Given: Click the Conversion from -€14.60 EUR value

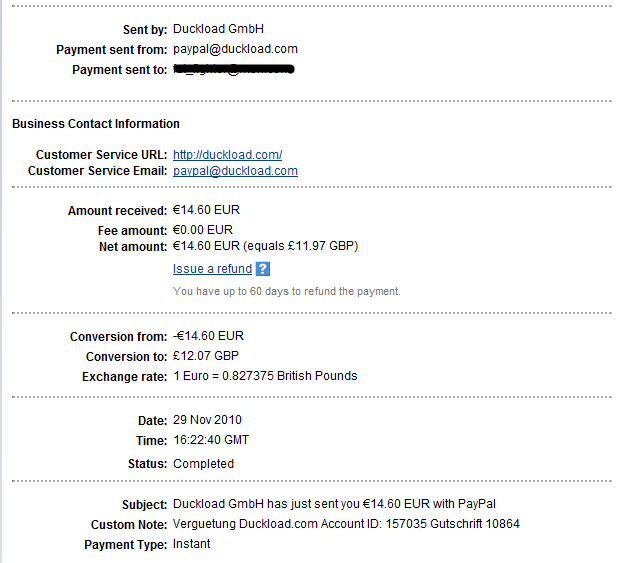Looking at the screenshot, I should pos(208,336).
